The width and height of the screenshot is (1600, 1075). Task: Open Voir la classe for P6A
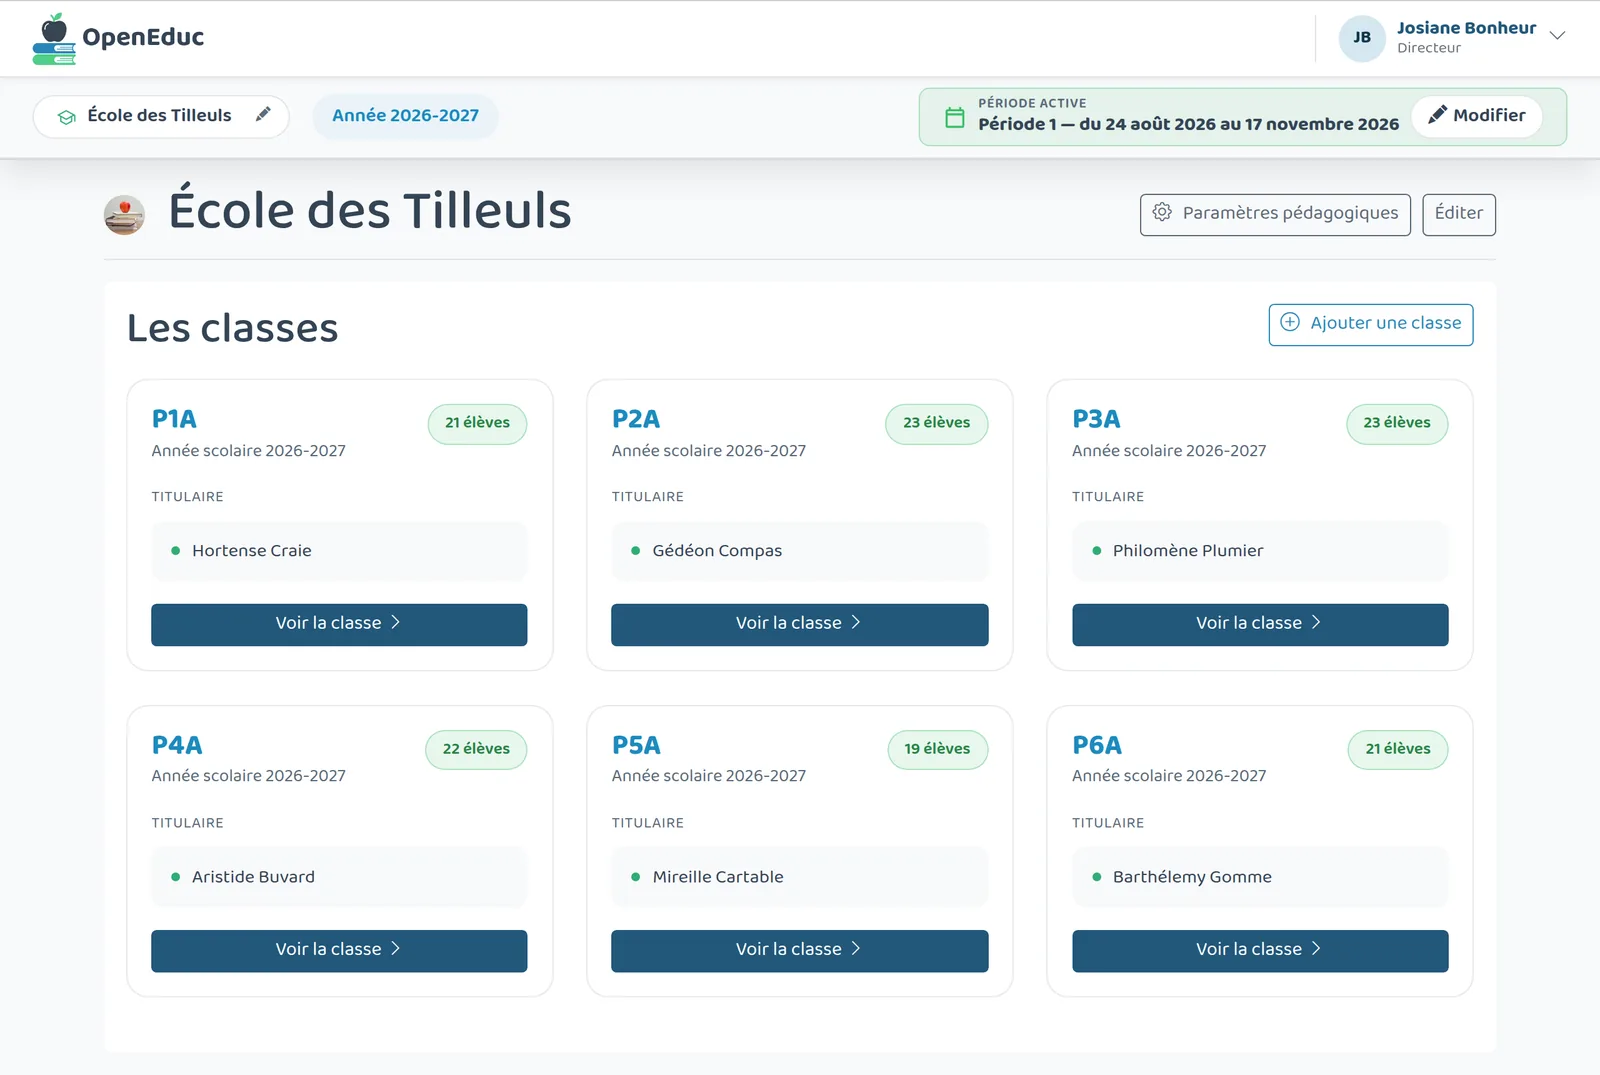coord(1260,950)
